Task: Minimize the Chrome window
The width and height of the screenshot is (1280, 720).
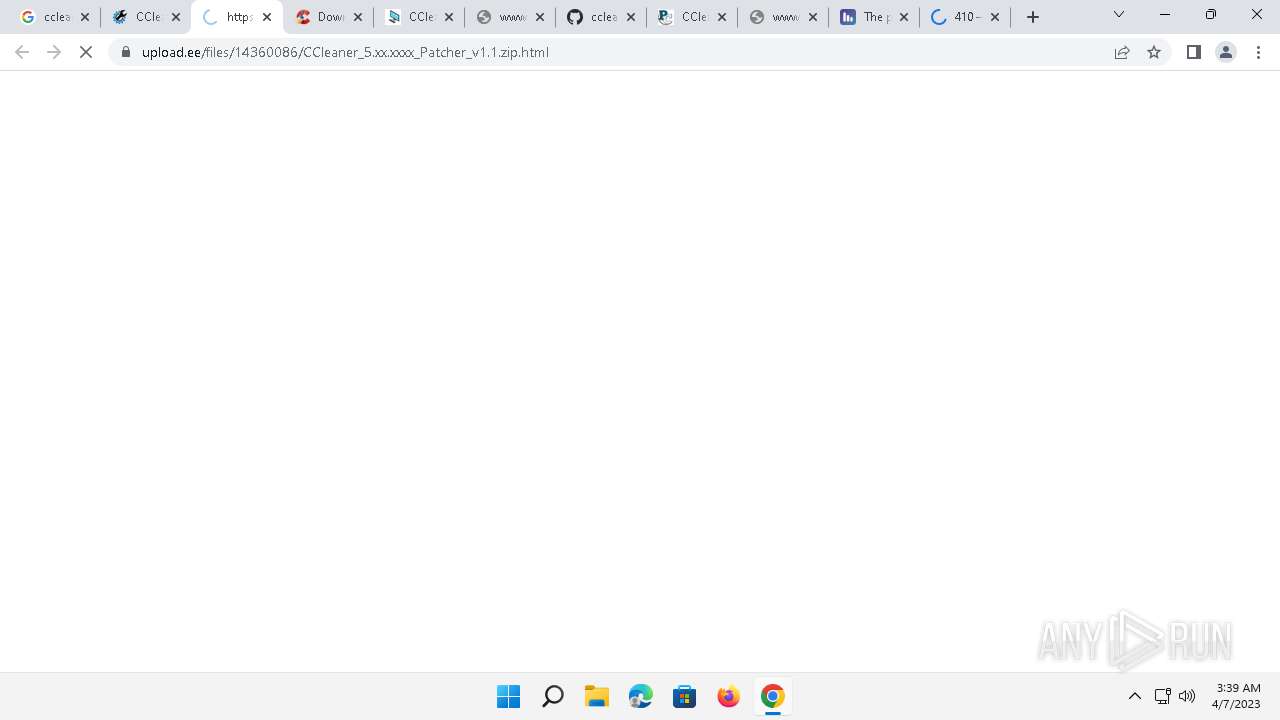Action: coord(1165,14)
